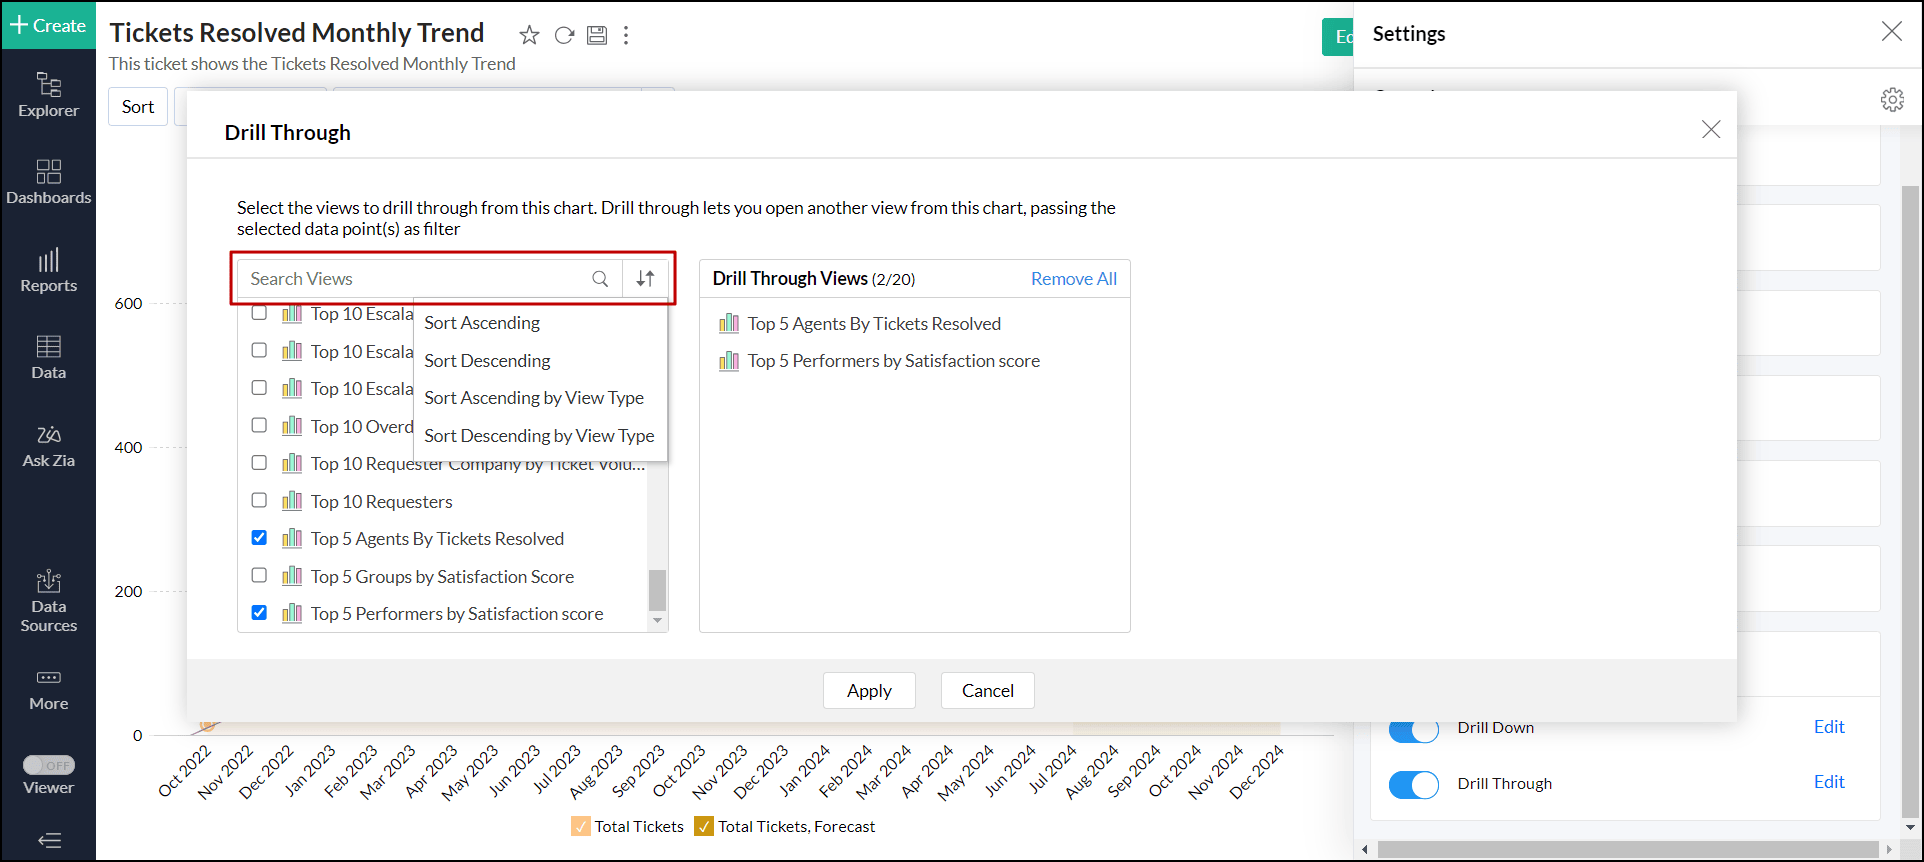Mark chart as favorite star icon
Image resolution: width=1924 pixels, height=862 pixels.
(529, 36)
